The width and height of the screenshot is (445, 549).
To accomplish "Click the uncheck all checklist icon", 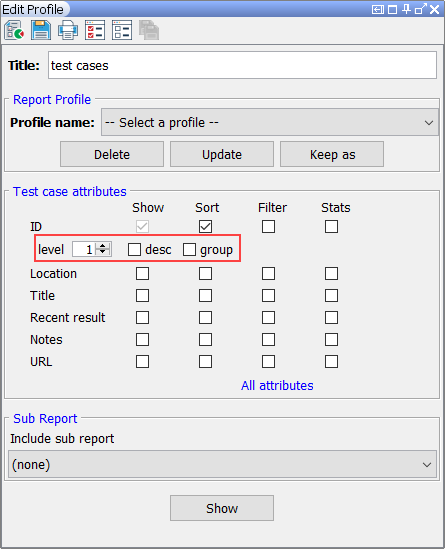I will point(122,30).
